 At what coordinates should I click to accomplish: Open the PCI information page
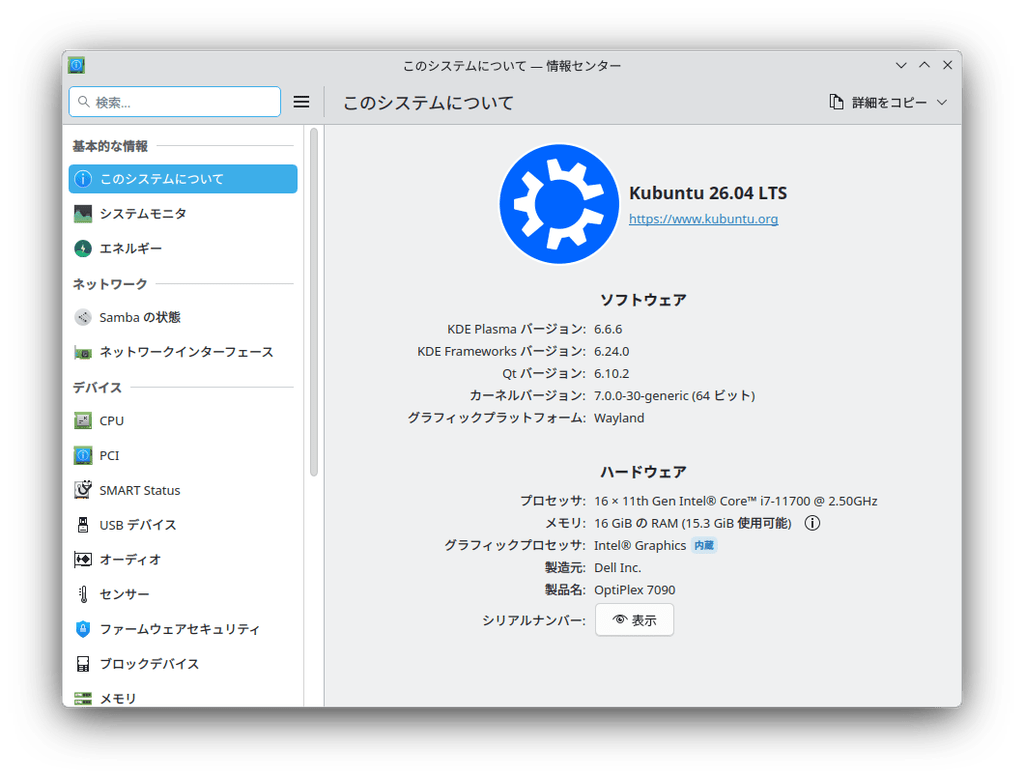[183, 455]
